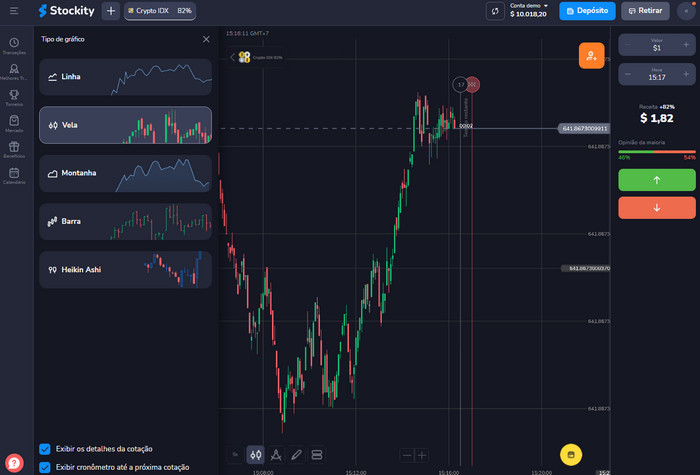Click the orange invite user icon
The height and width of the screenshot is (475, 700).
592,55
